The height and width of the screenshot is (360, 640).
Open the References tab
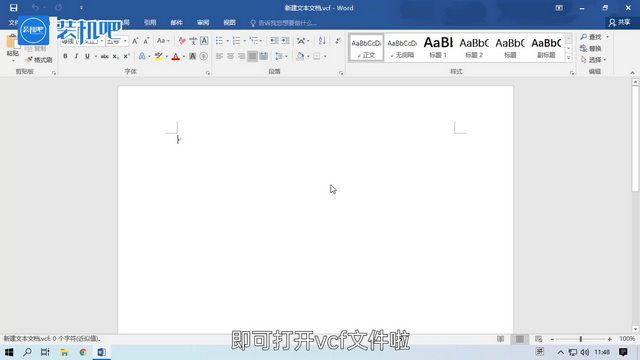click(x=150, y=22)
